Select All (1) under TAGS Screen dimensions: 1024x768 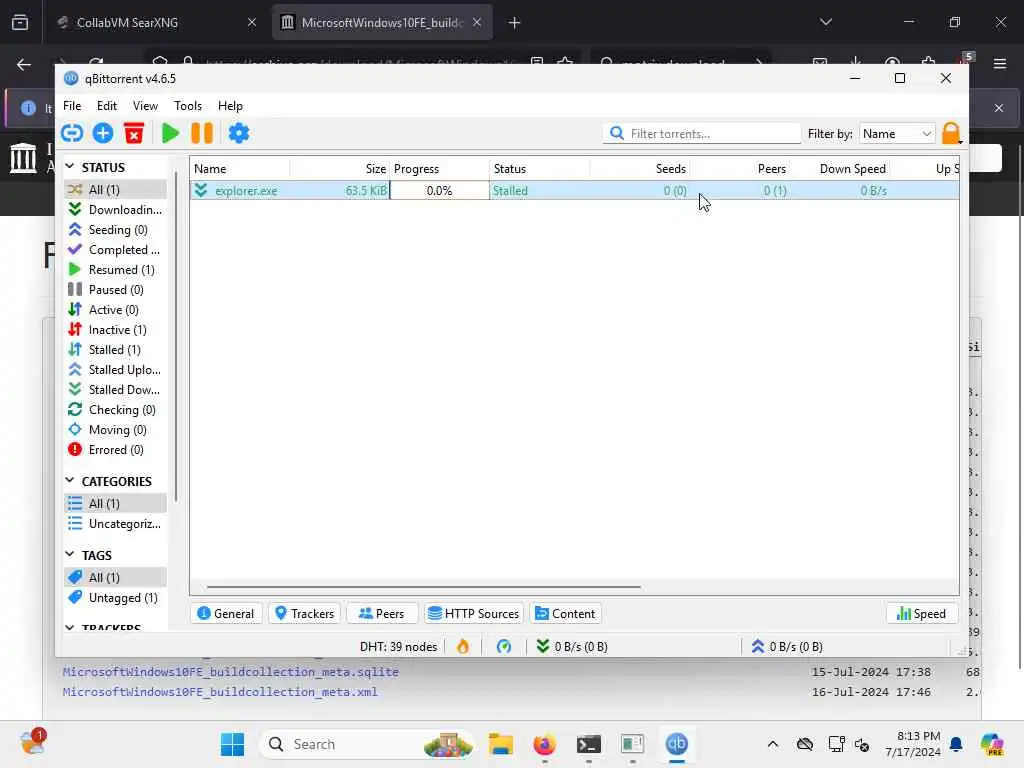pyautogui.click(x=115, y=577)
